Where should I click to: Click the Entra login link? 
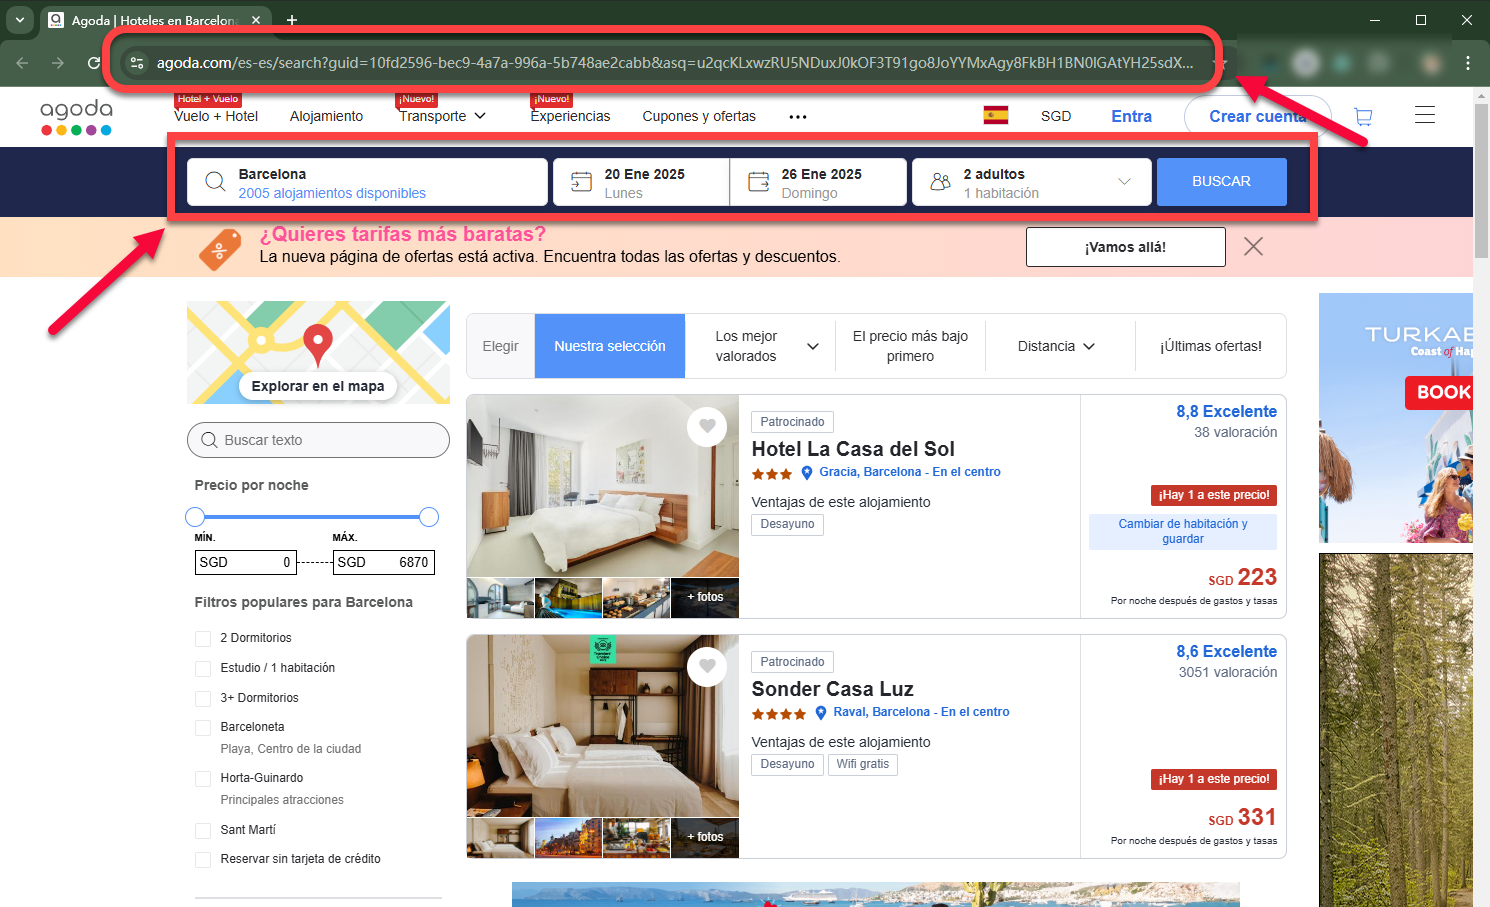click(1131, 116)
